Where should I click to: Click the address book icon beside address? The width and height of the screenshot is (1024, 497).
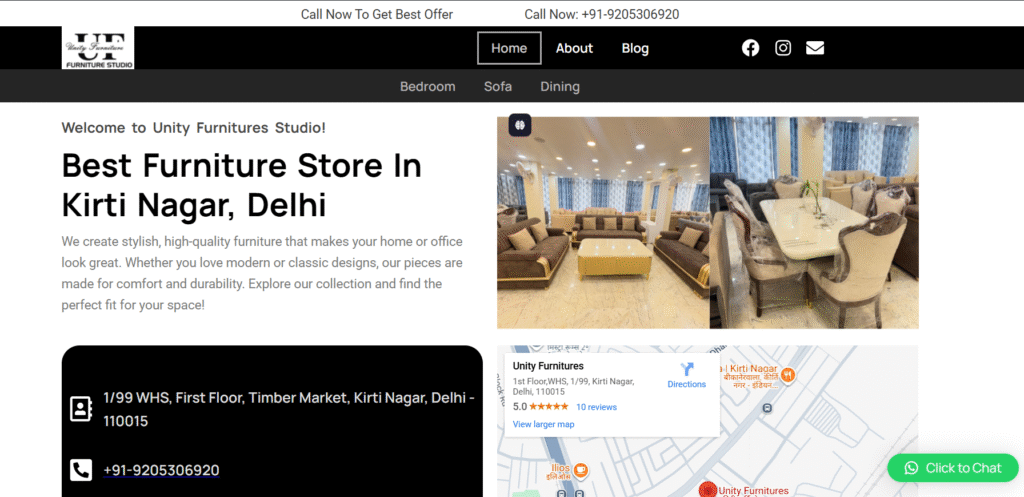point(81,408)
